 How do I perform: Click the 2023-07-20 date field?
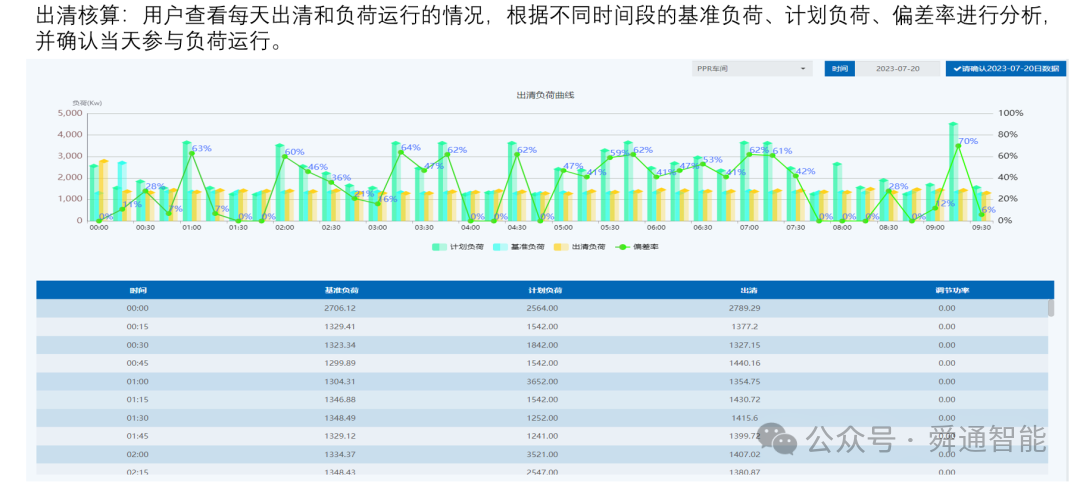point(899,69)
